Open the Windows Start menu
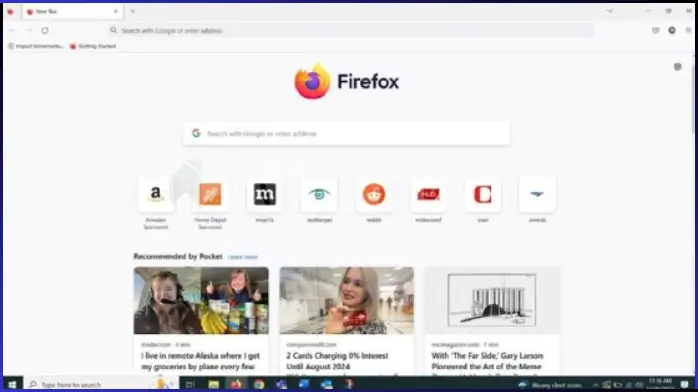Image resolution: width=698 pixels, height=392 pixels. click(12, 384)
